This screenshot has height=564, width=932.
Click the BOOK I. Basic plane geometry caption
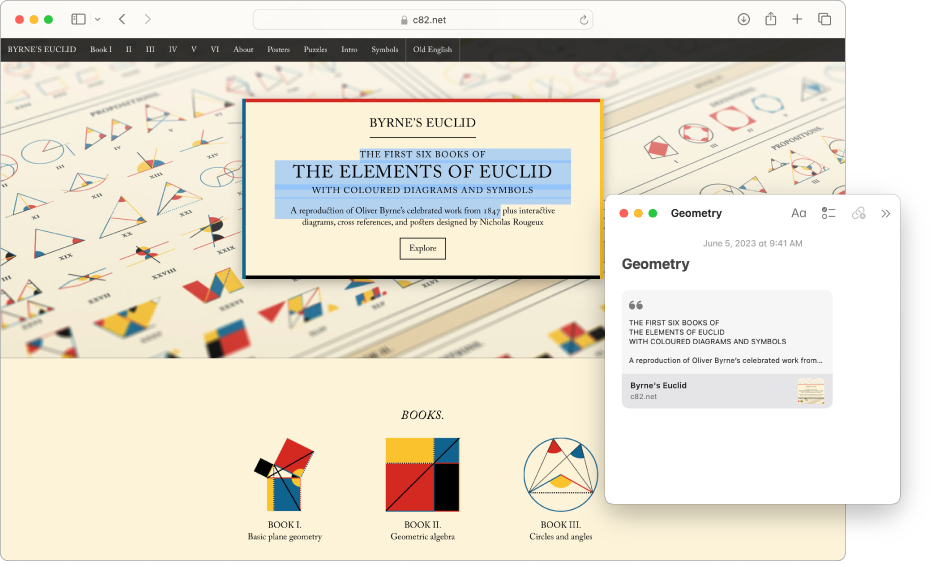tap(285, 531)
